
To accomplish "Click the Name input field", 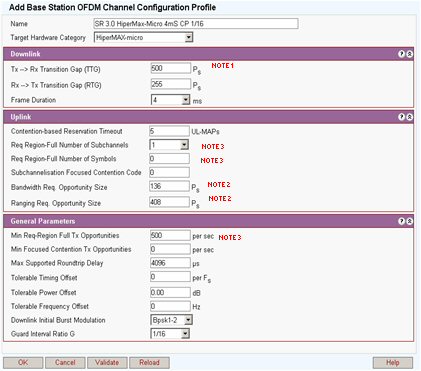I will tap(196, 24).
